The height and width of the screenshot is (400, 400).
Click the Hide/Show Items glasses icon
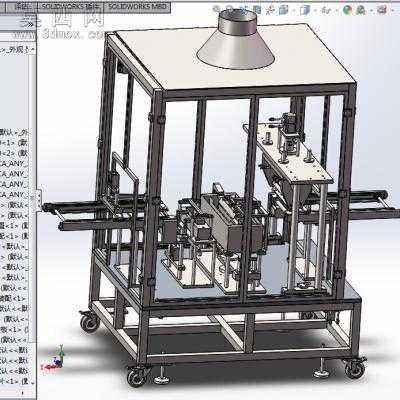pos(326,10)
